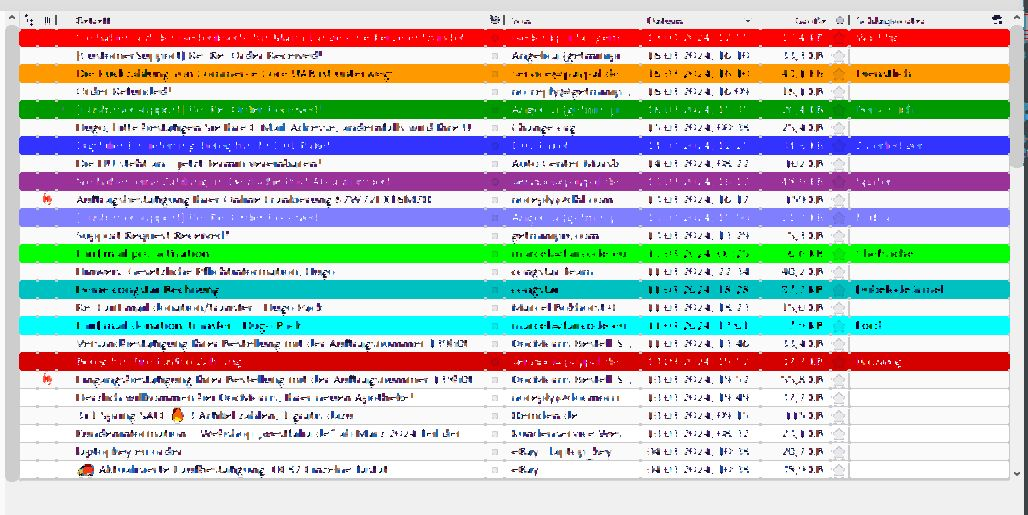
Task: Toggle threaded view icon in column header
Action: click(x=29, y=20)
